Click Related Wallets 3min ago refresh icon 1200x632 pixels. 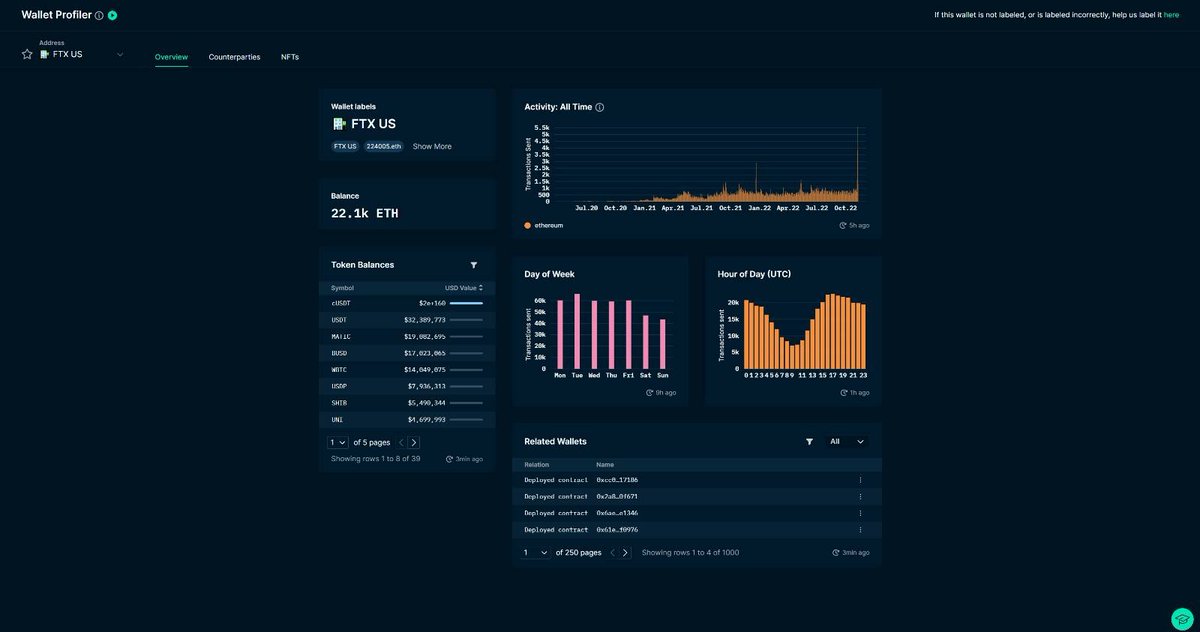[x=837, y=552]
